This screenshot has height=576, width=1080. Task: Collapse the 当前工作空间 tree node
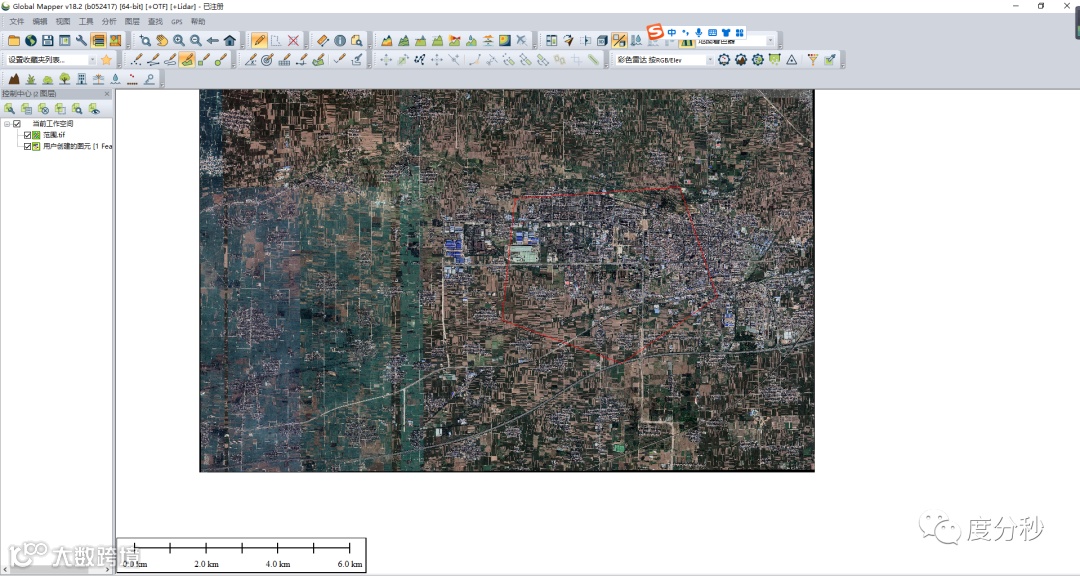(x=7, y=124)
